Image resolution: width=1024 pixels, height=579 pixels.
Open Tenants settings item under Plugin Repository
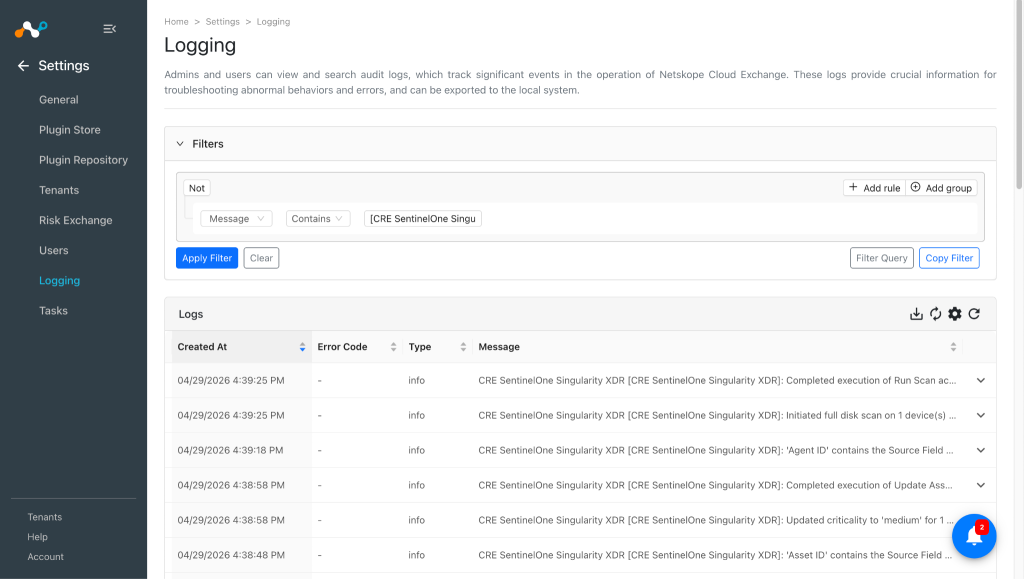pyautogui.click(x=59, y=190)
